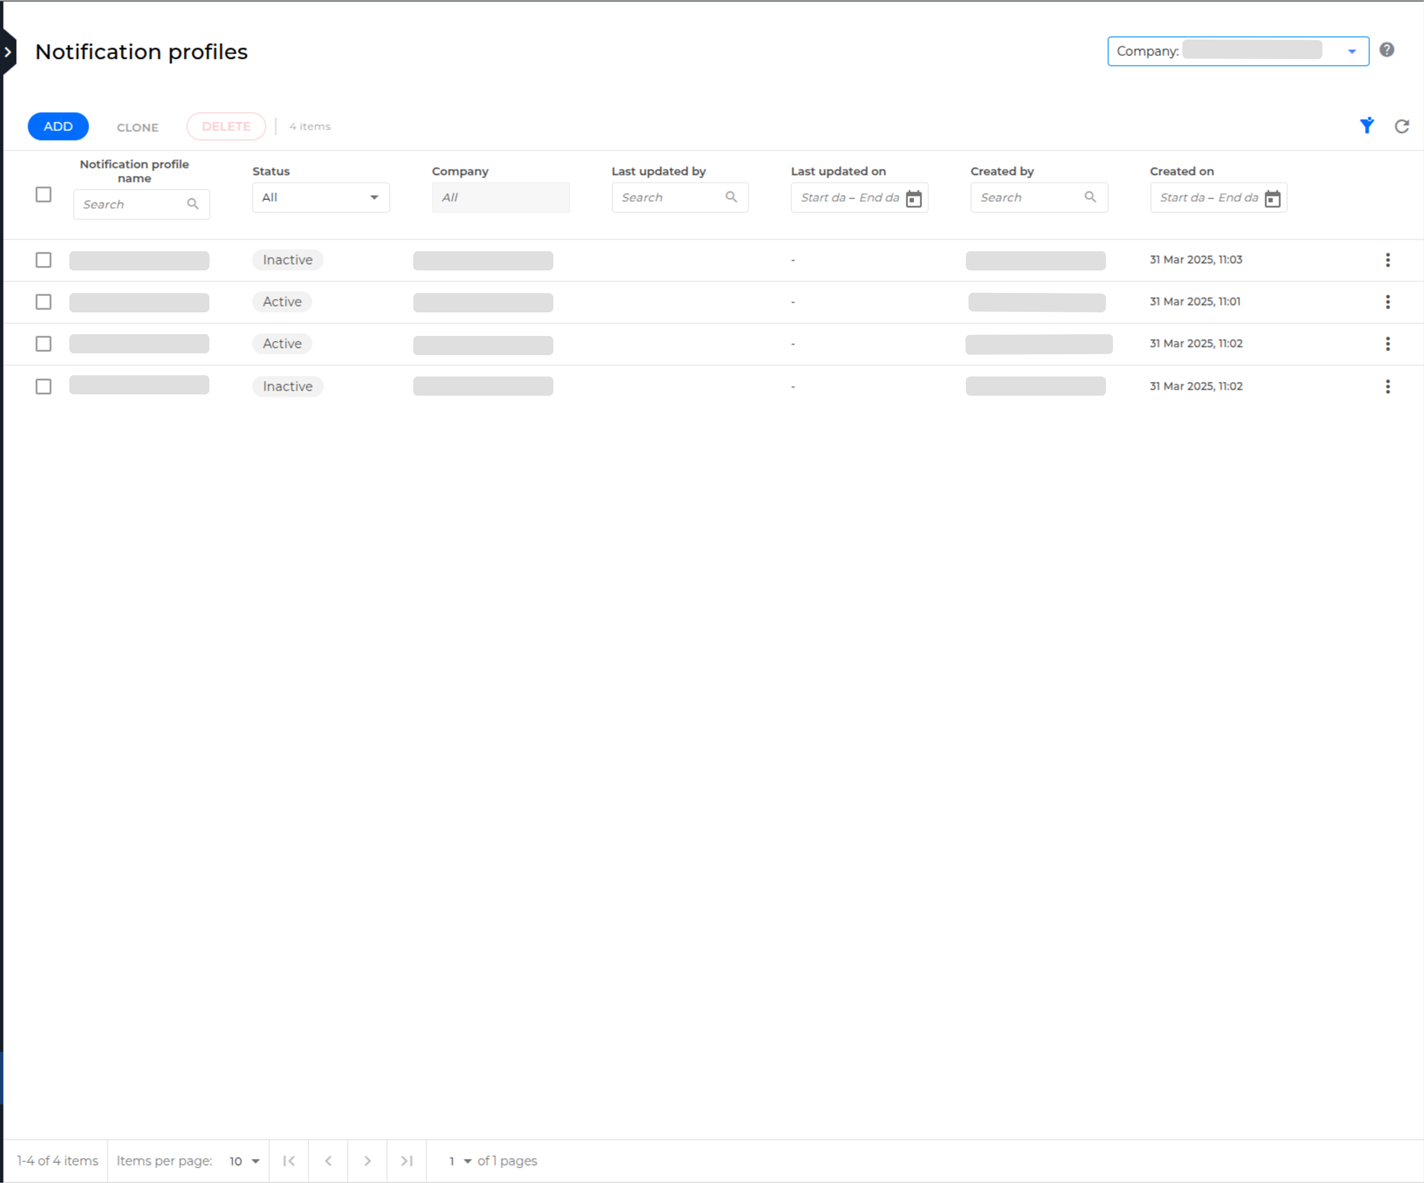1424x1183 pixels.
Task: Refresh the notification profiles list
Action: [1402, 126]
